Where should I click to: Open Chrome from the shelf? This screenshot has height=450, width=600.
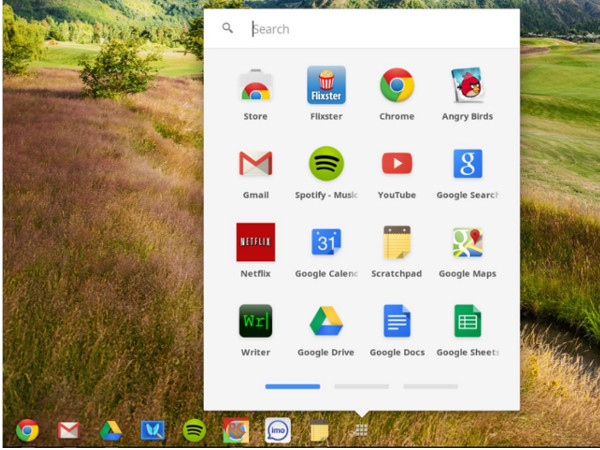click(x=27, y=430)
